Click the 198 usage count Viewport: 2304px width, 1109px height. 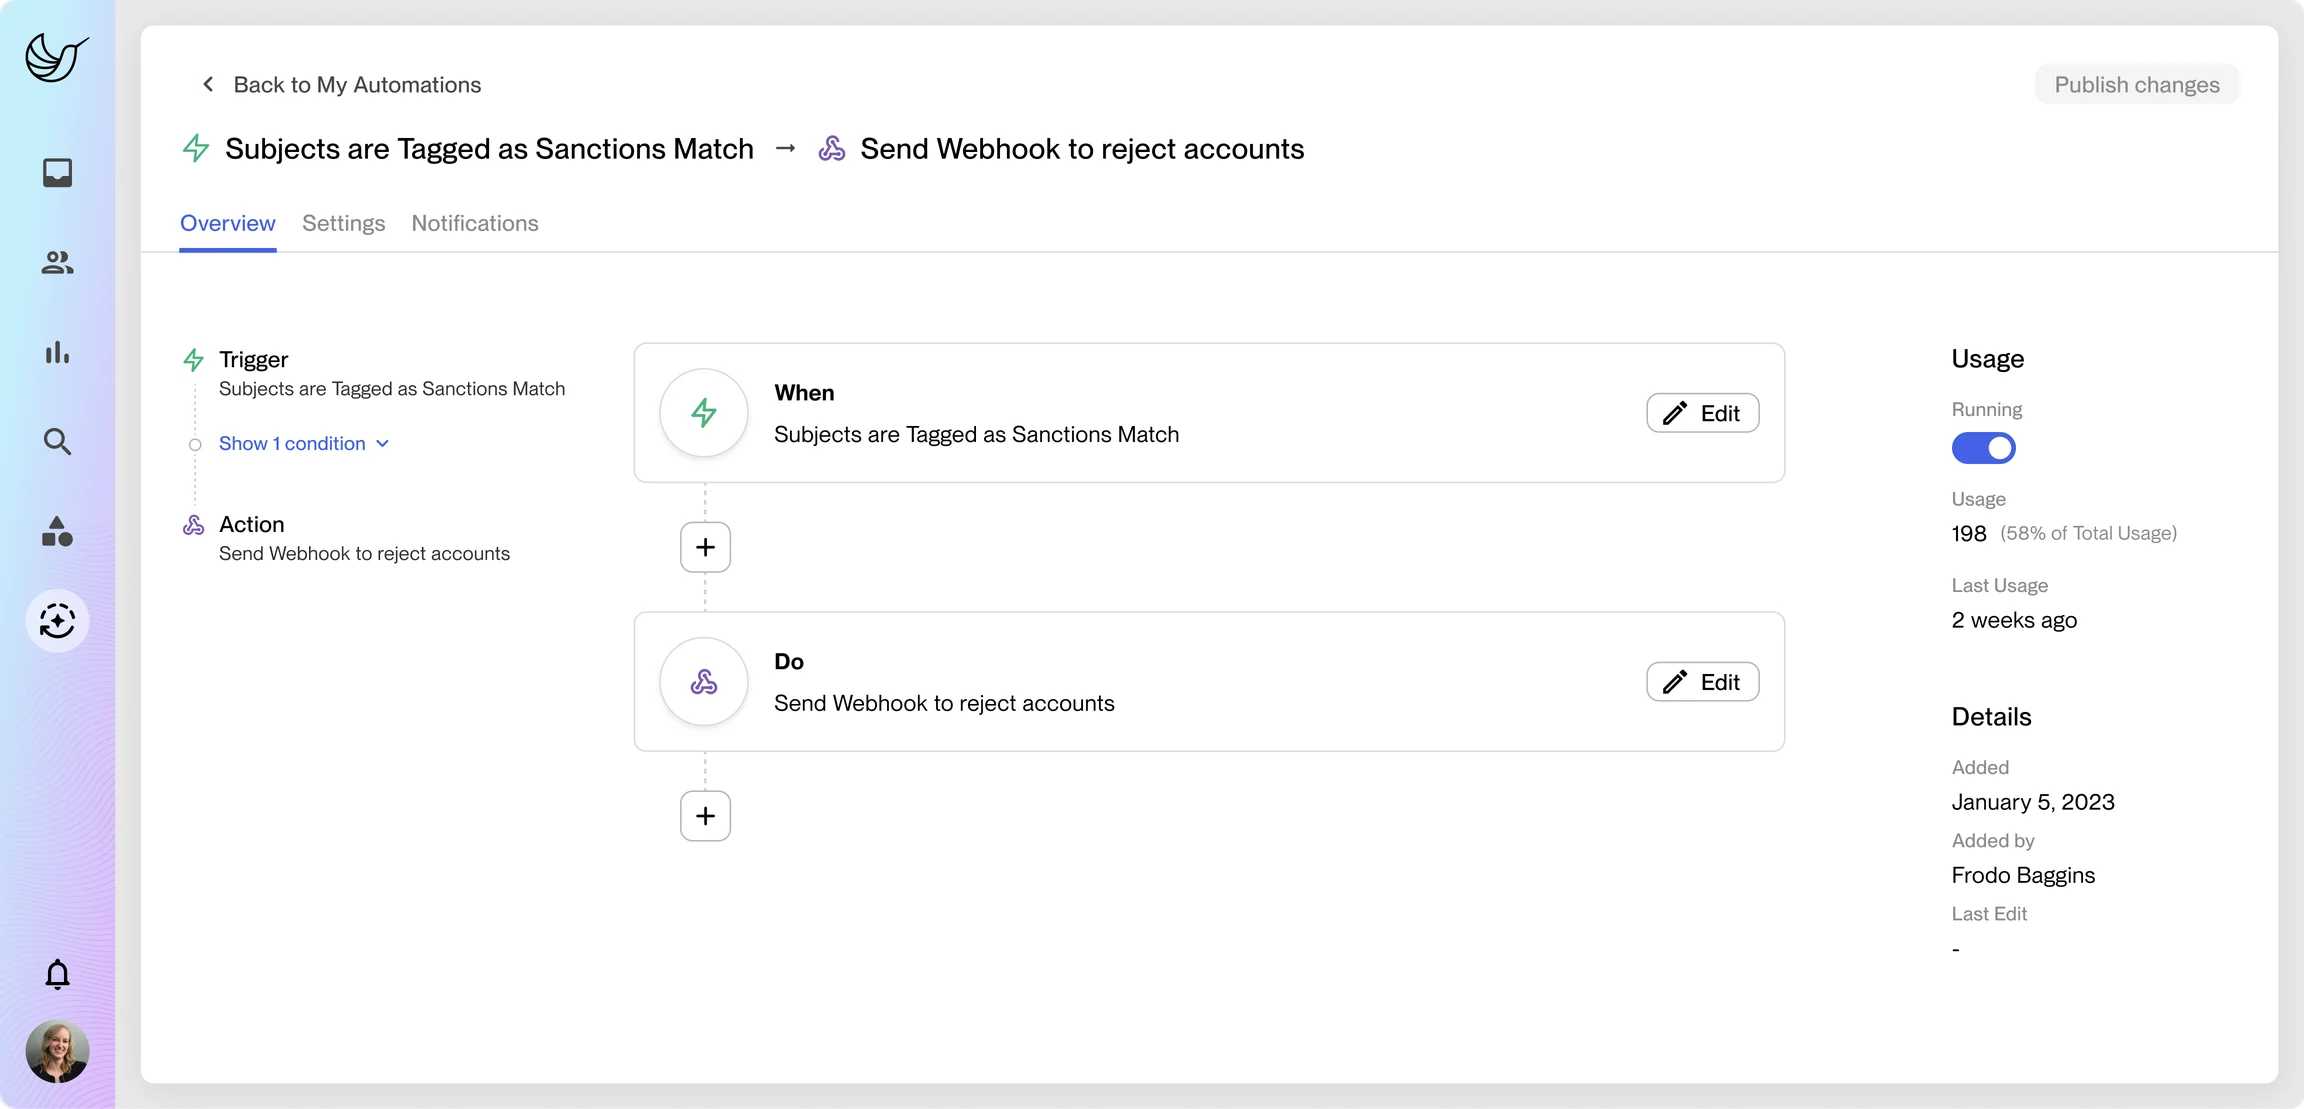coord(1968,534)
